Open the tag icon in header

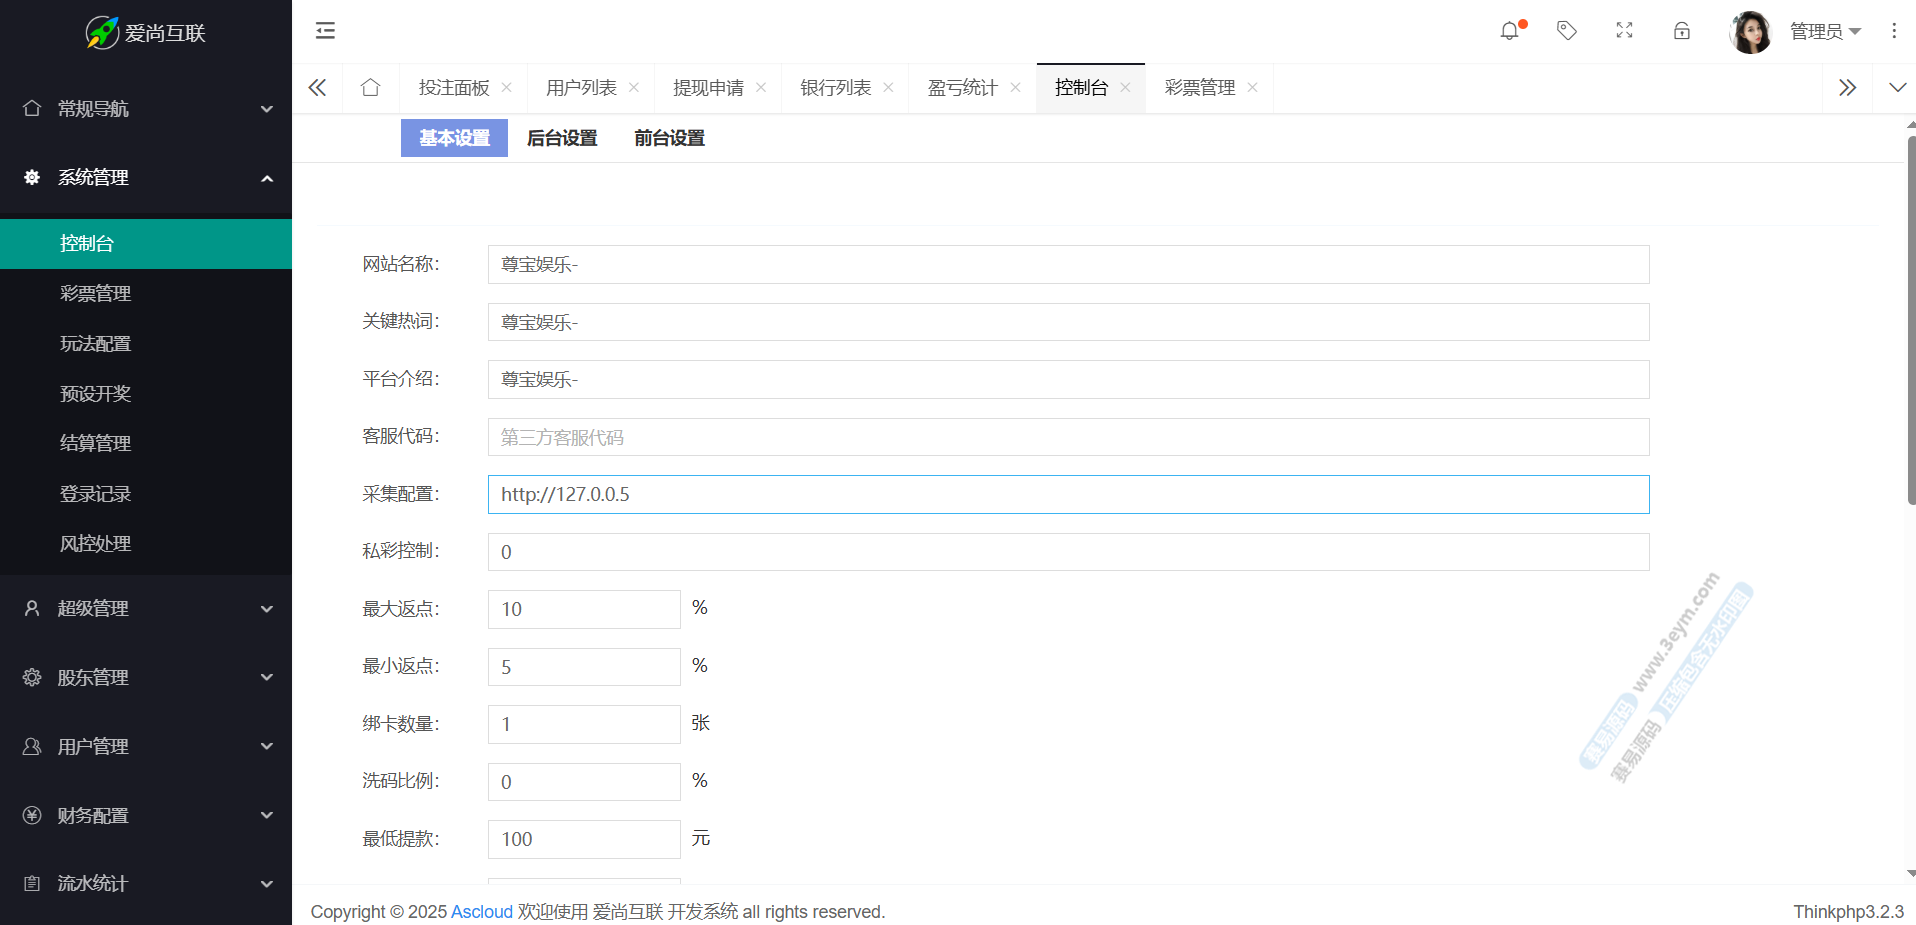[x=1567, y=31]
